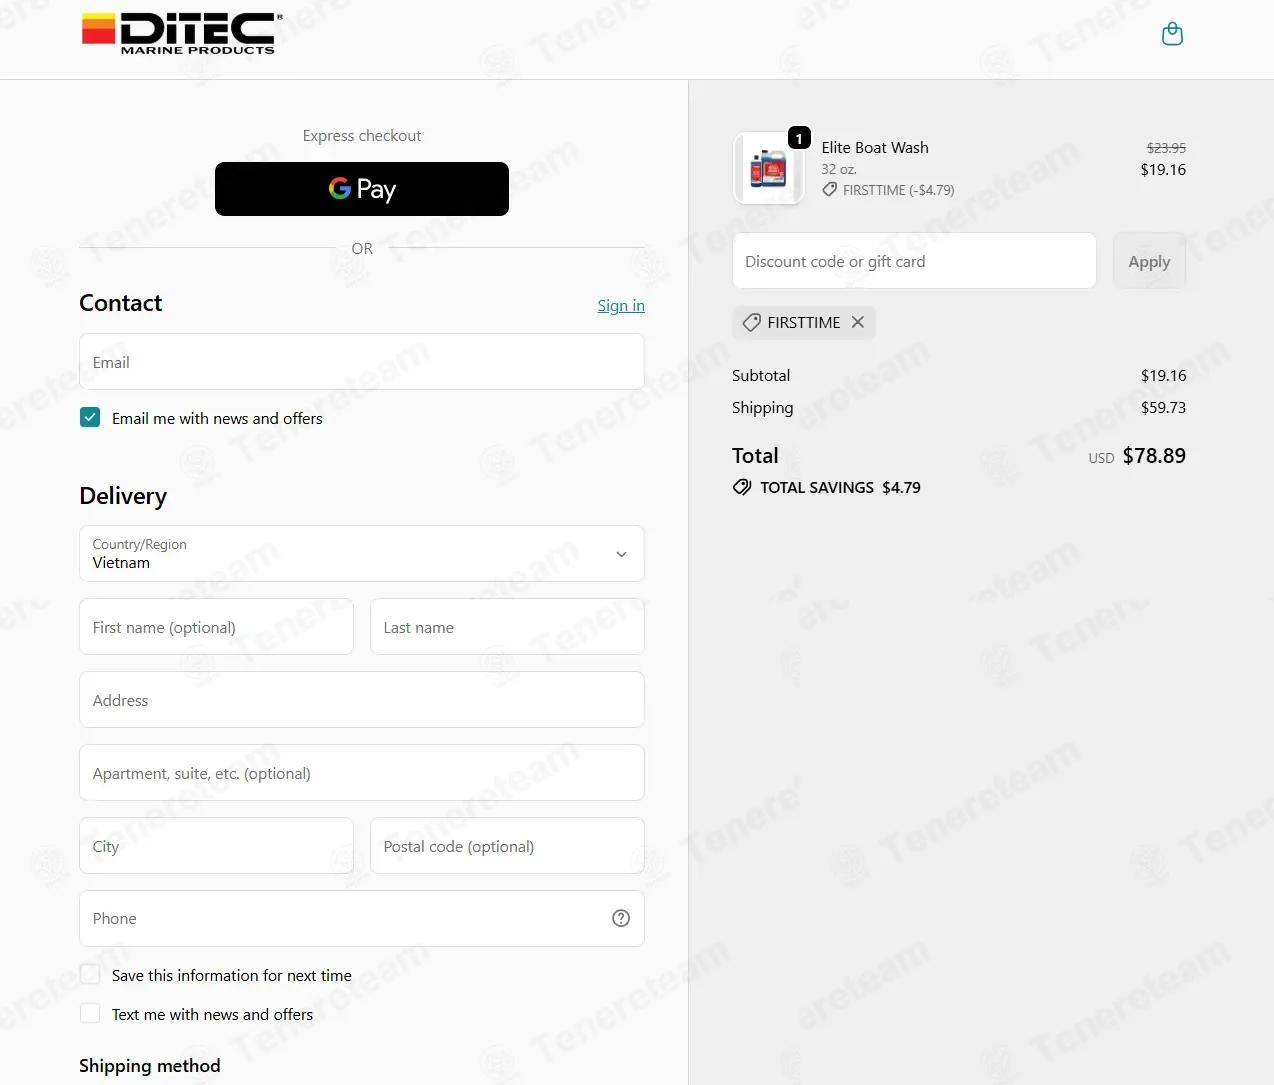This screenshot has width=1274, height=1085.
Task: Check Text me with news and offers
Action: point(90,1013)
